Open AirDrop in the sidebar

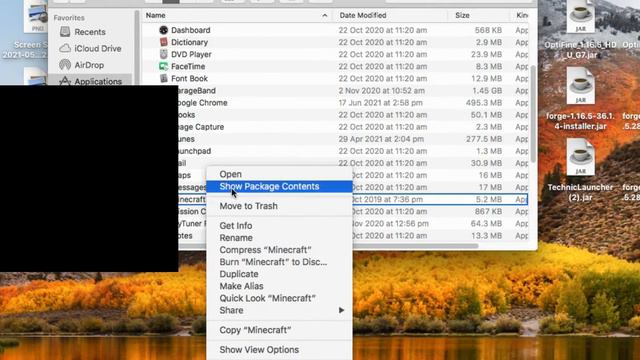pos(89,65)
